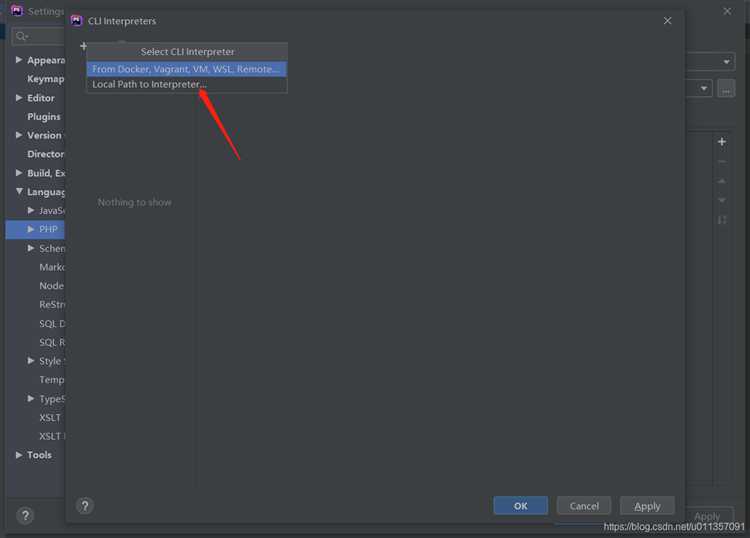The image size is (750, 538).
Task: Expand the Style Sheets node
Action: (31, 360)
